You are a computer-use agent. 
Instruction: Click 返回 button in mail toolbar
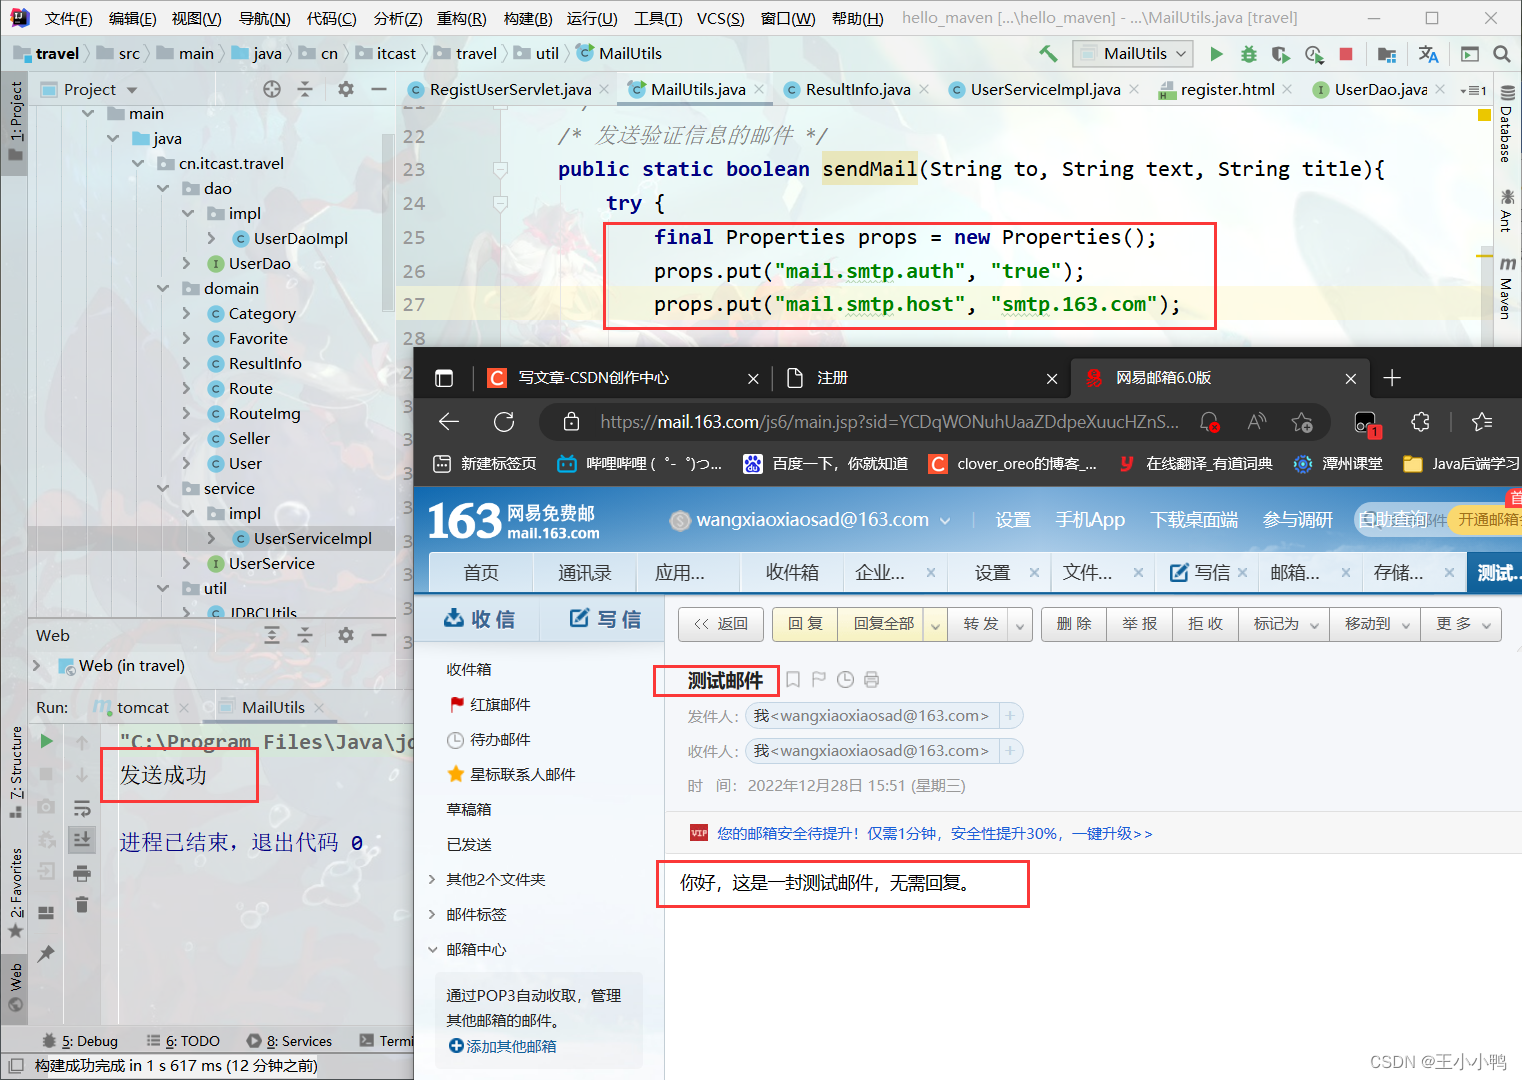tap(721, 624)
